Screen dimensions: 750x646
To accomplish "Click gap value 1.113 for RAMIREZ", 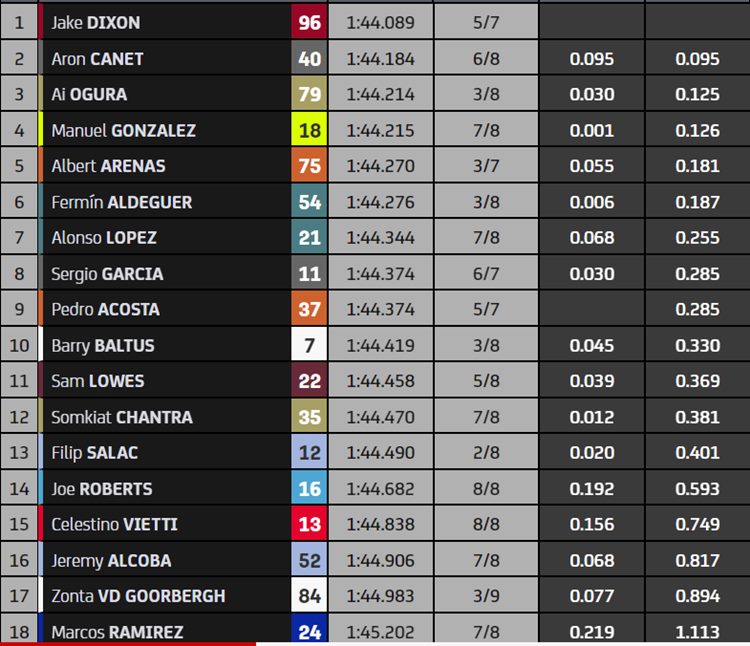I will (697, 632).
